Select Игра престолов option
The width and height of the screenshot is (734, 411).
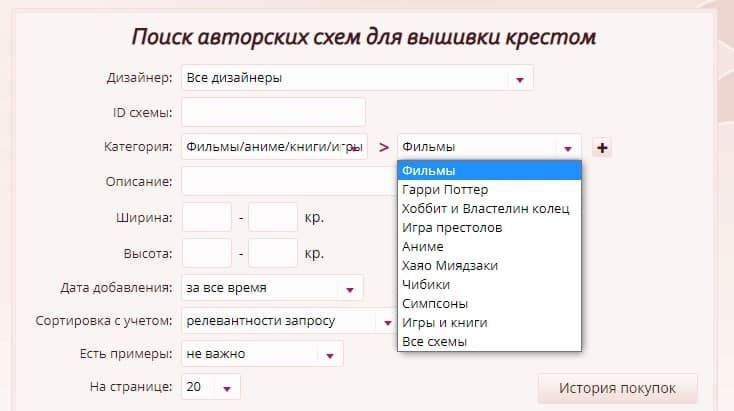tap(451, 227)
